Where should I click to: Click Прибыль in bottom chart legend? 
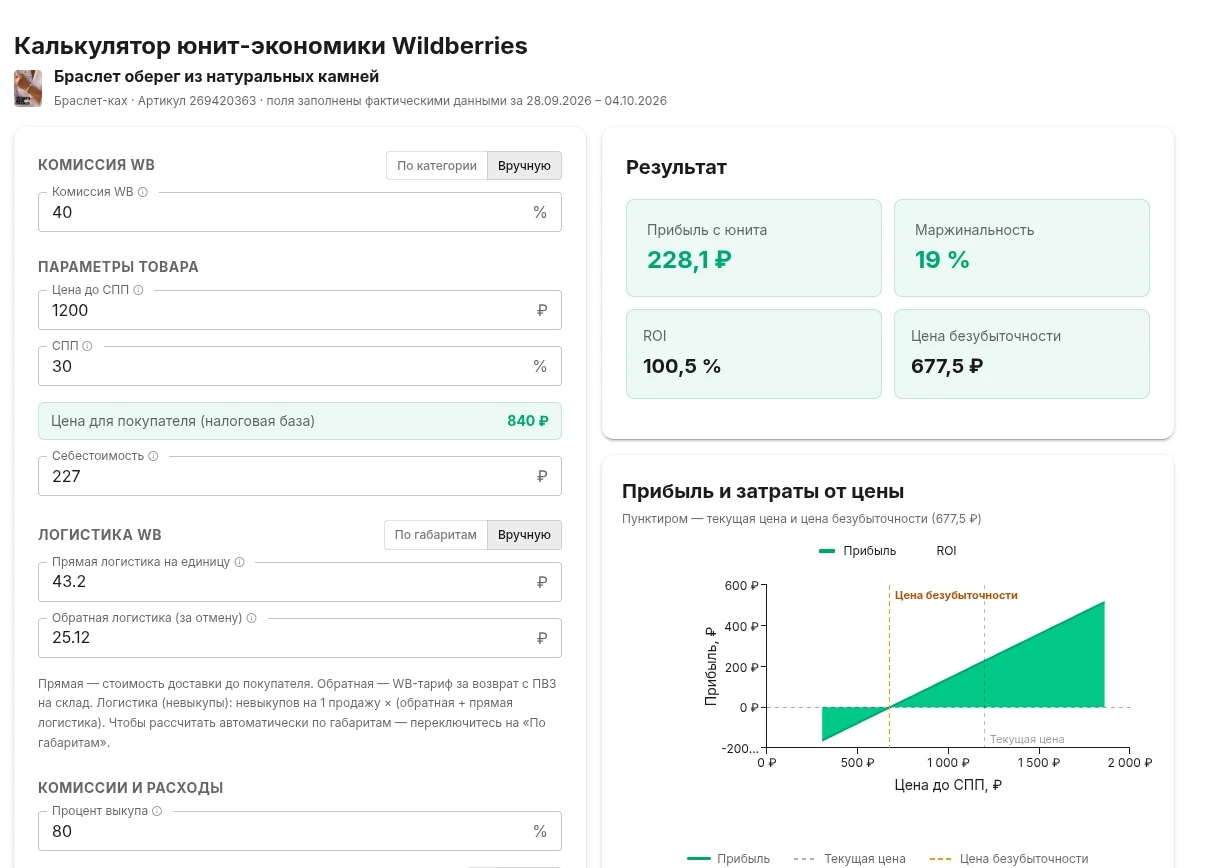point(729,858)
